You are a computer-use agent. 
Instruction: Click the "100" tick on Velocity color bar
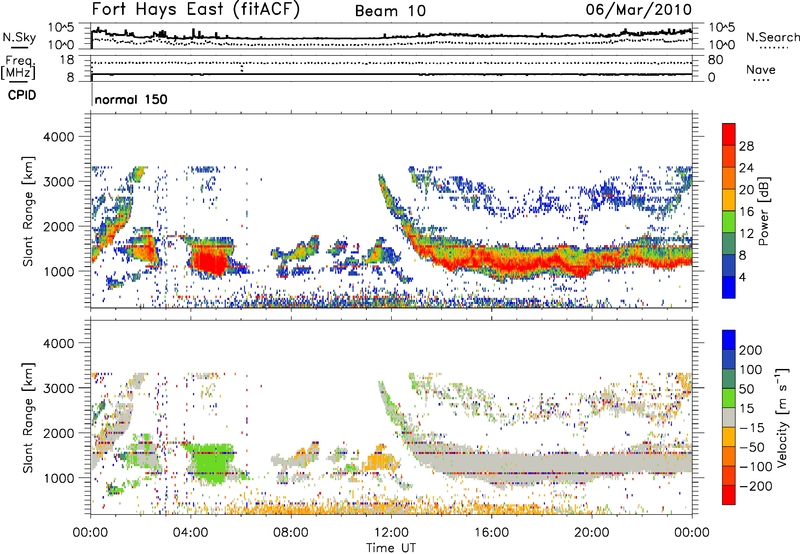pos(750,370)
